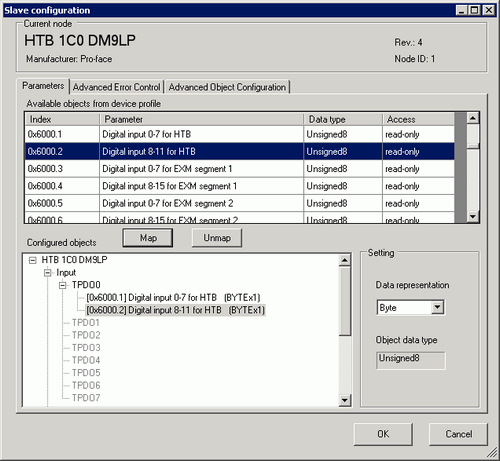Viewport: 500px width, 461px height.
Task: Select row 0x6000.3 EXM segment 1
Action: [239, 169]
